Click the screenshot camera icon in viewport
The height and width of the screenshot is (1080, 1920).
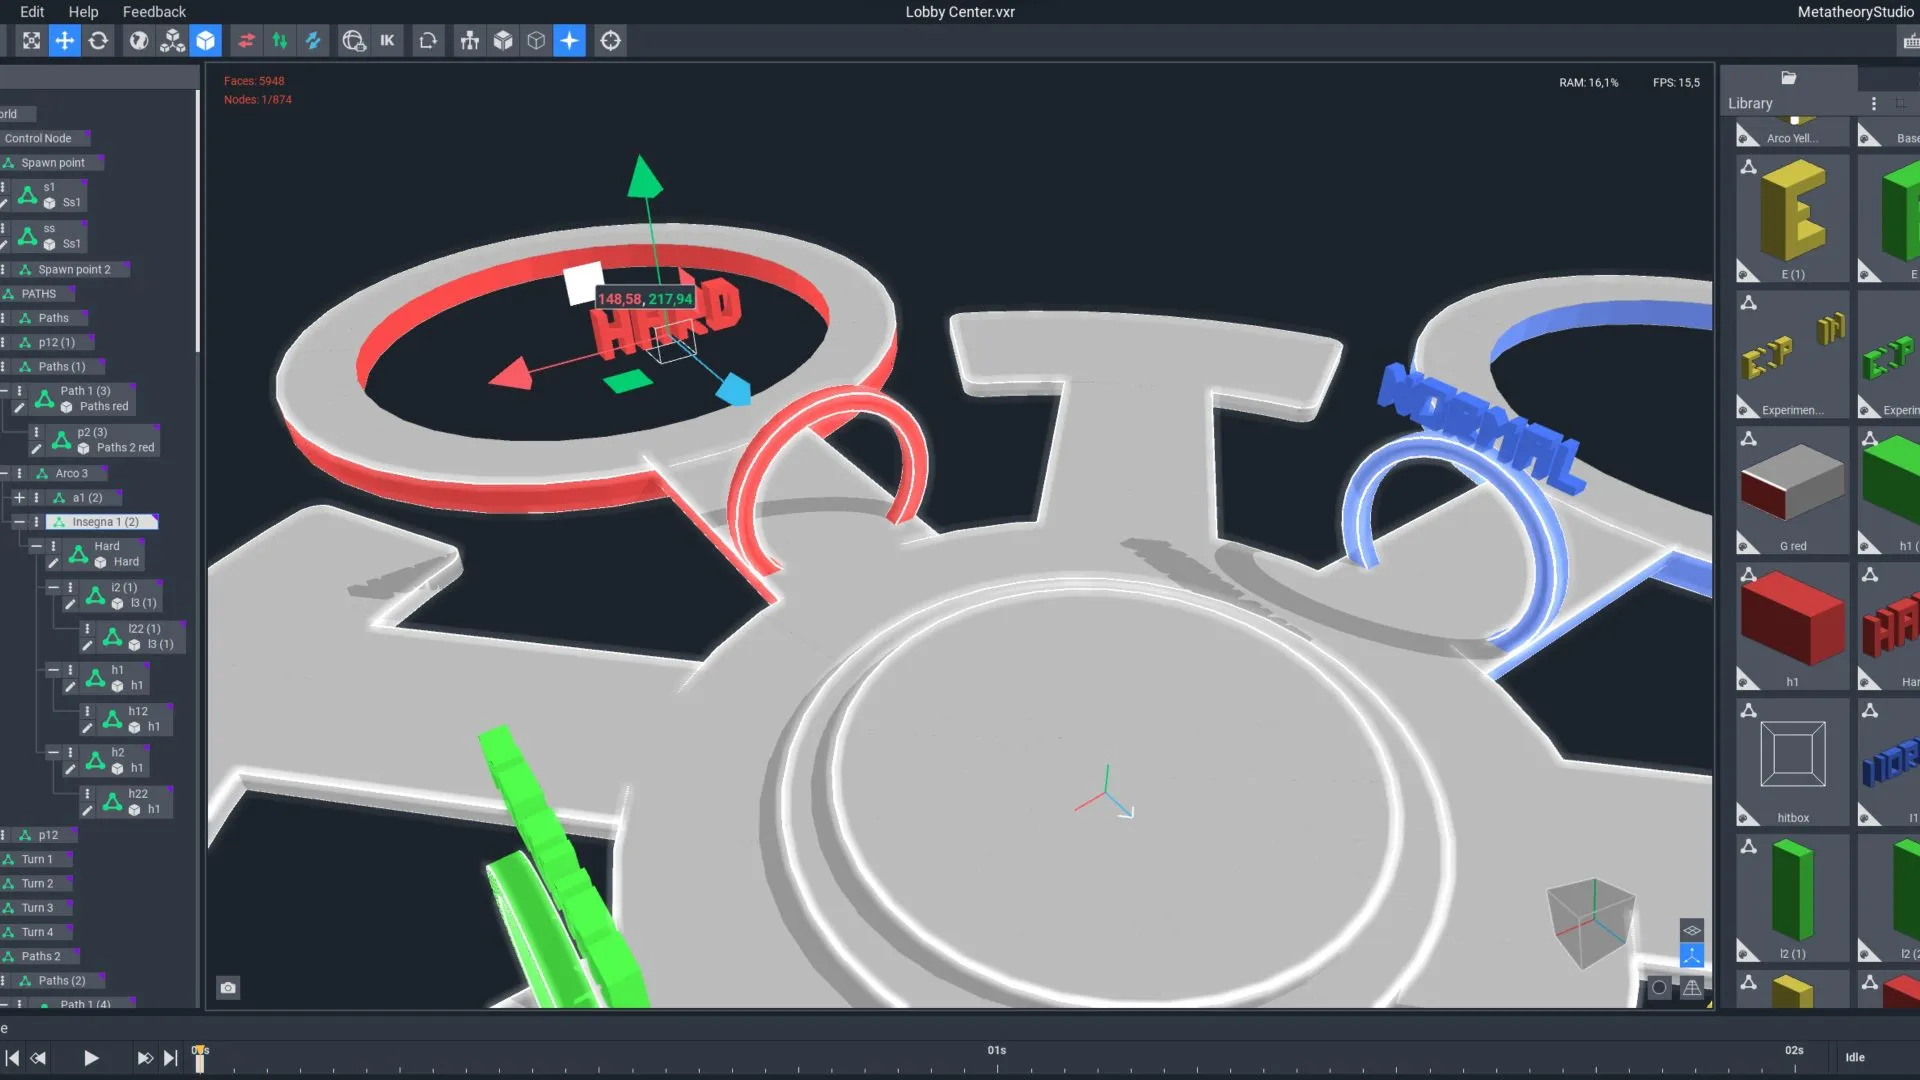pos(228,988)
